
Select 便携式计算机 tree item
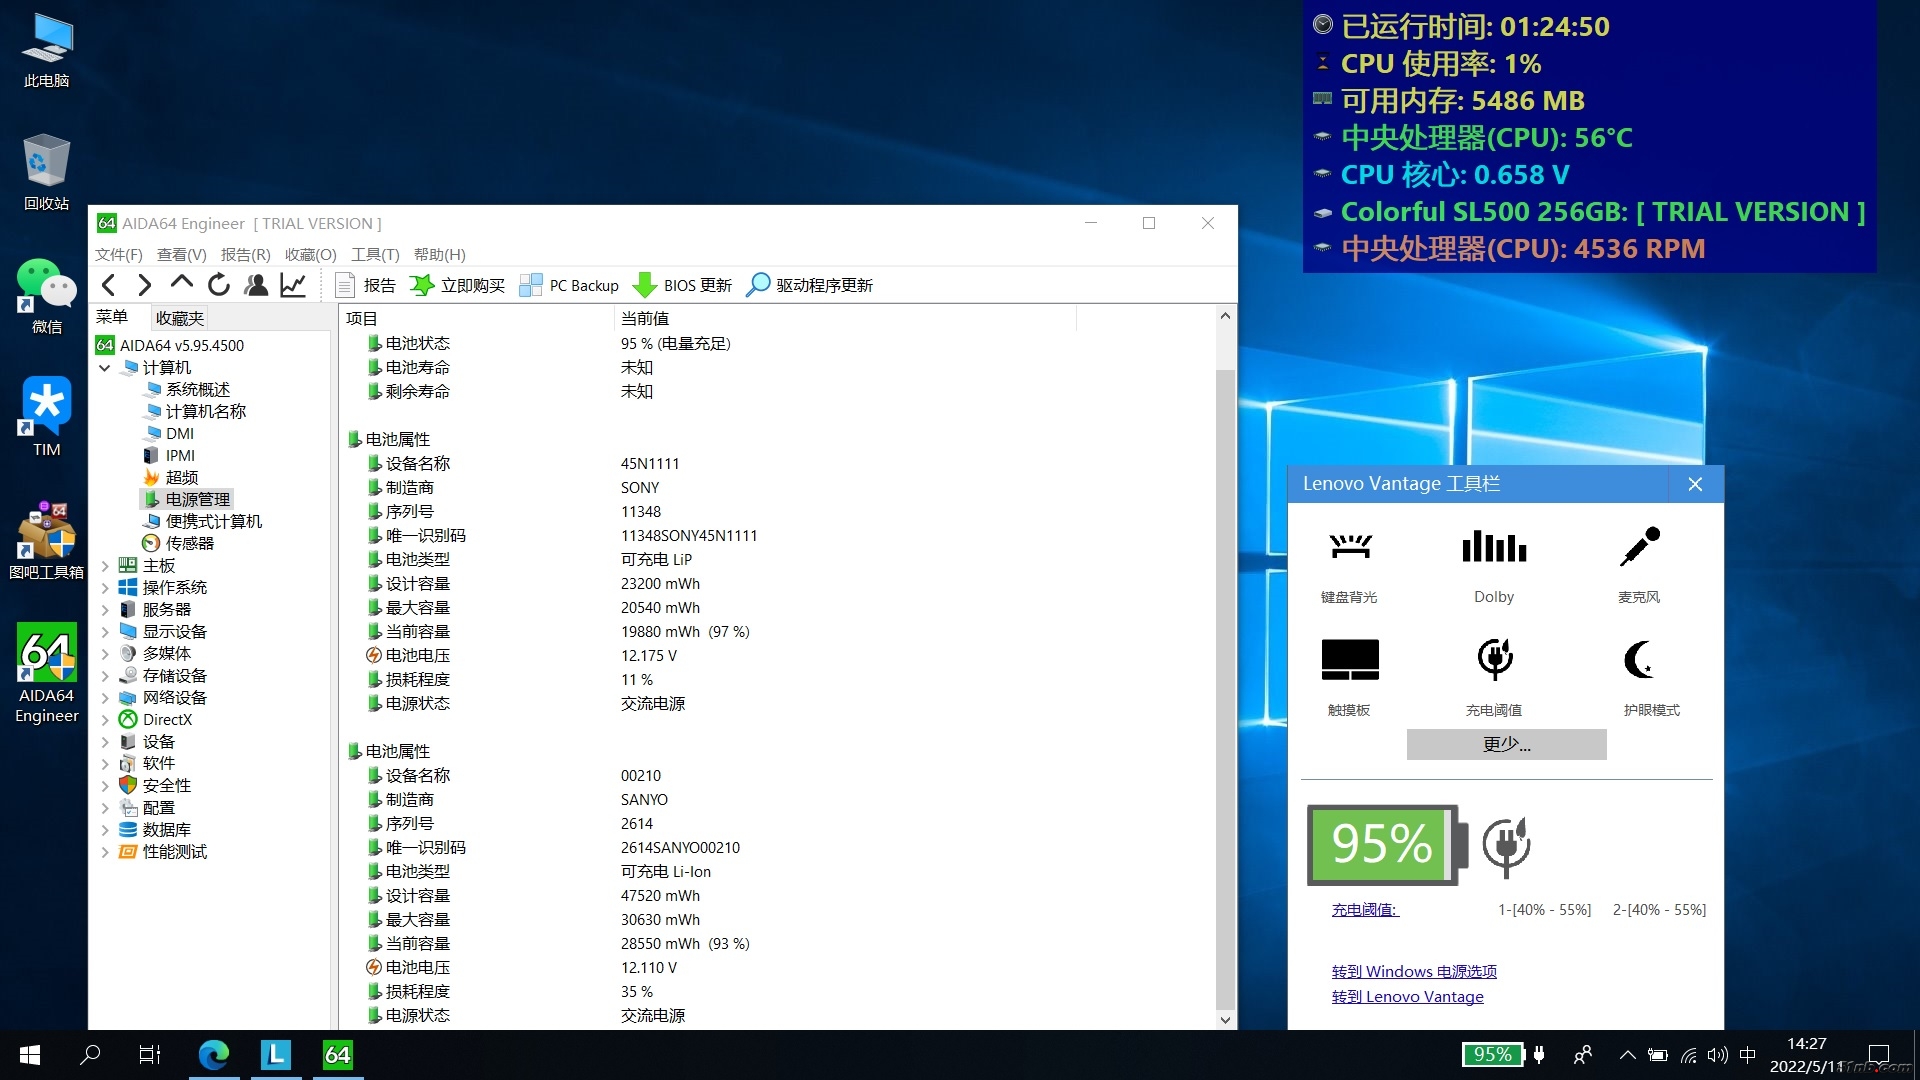tap(202, 522)
